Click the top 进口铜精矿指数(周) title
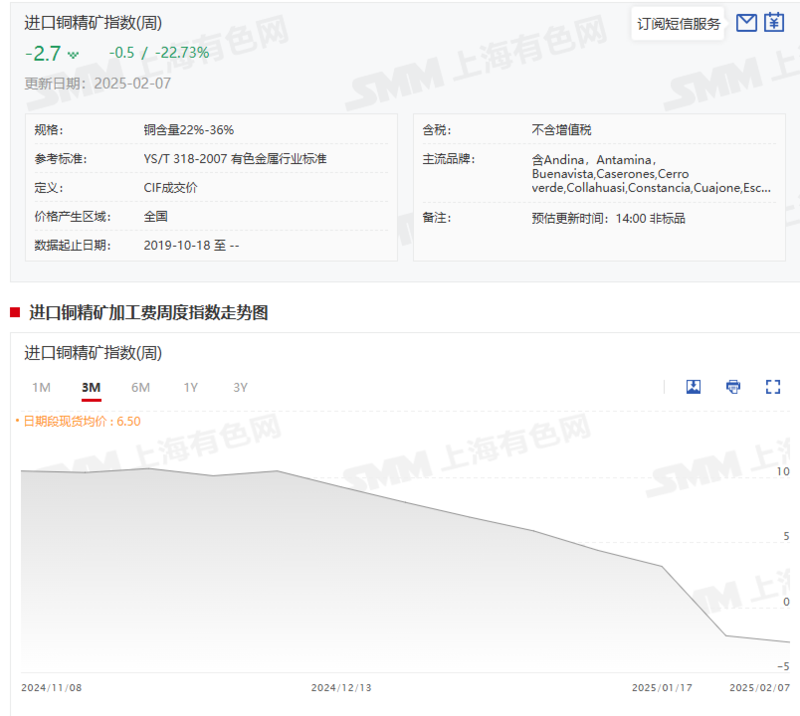 point(93,23)
